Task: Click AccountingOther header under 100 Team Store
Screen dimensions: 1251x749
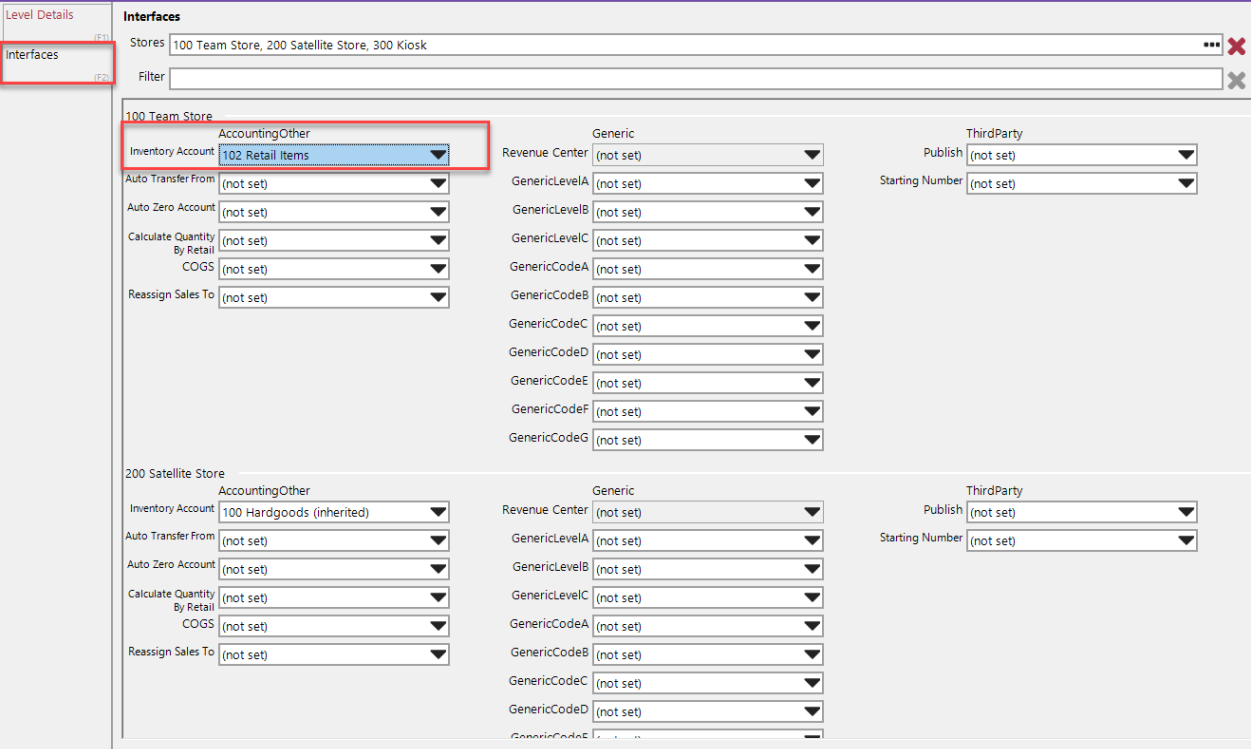Action: click(x=264, y=134)
